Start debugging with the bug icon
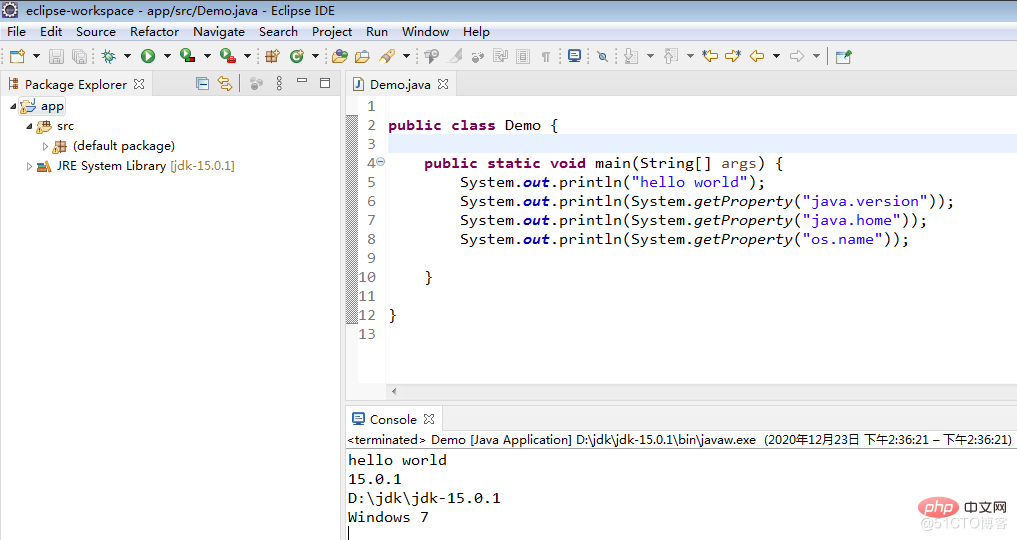Image resolution: width=1017 pixels, height=540 pixels. pyautogui.click(x=108, y=56)
